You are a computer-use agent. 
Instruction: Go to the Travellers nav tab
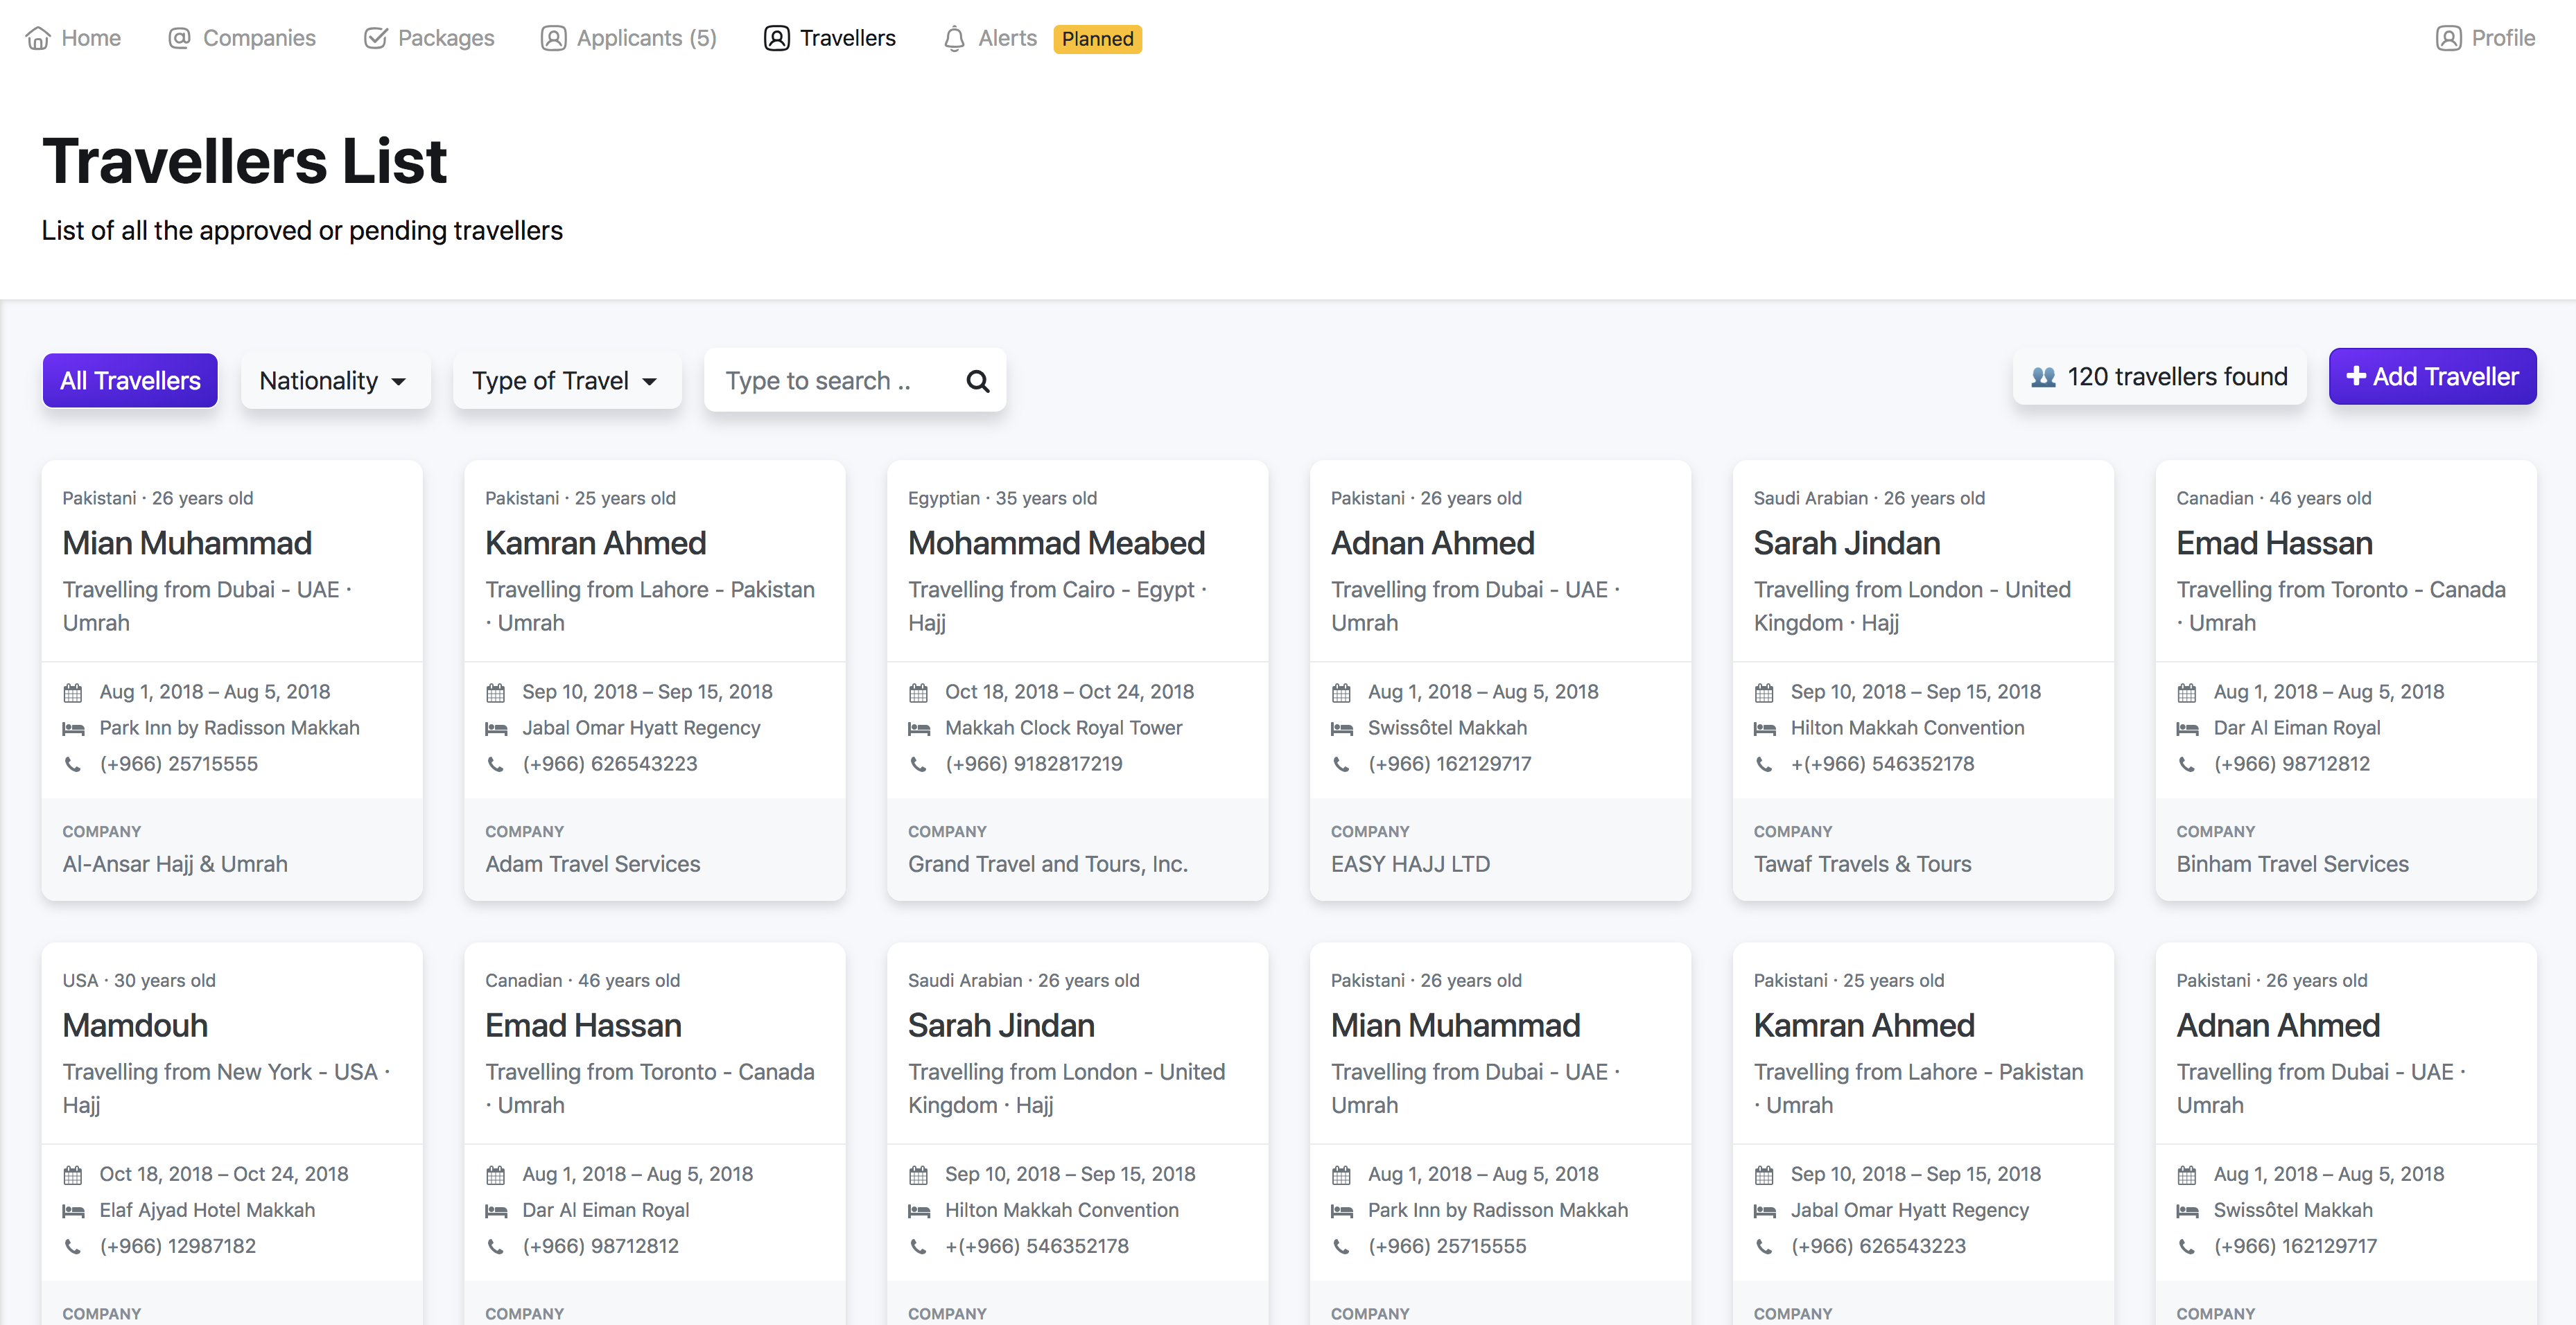[830, 38]
